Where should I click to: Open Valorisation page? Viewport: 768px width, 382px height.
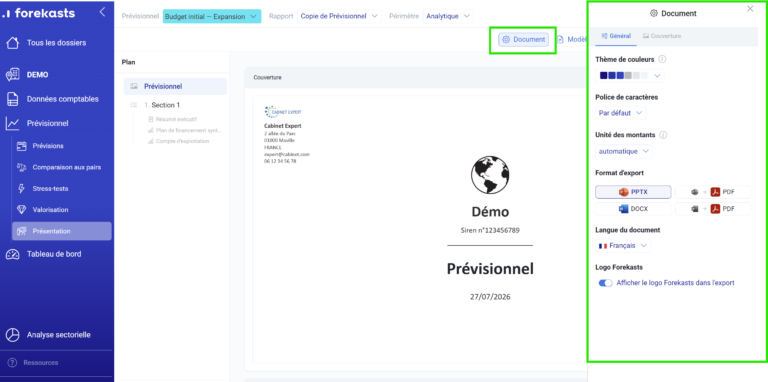[50, 210]
